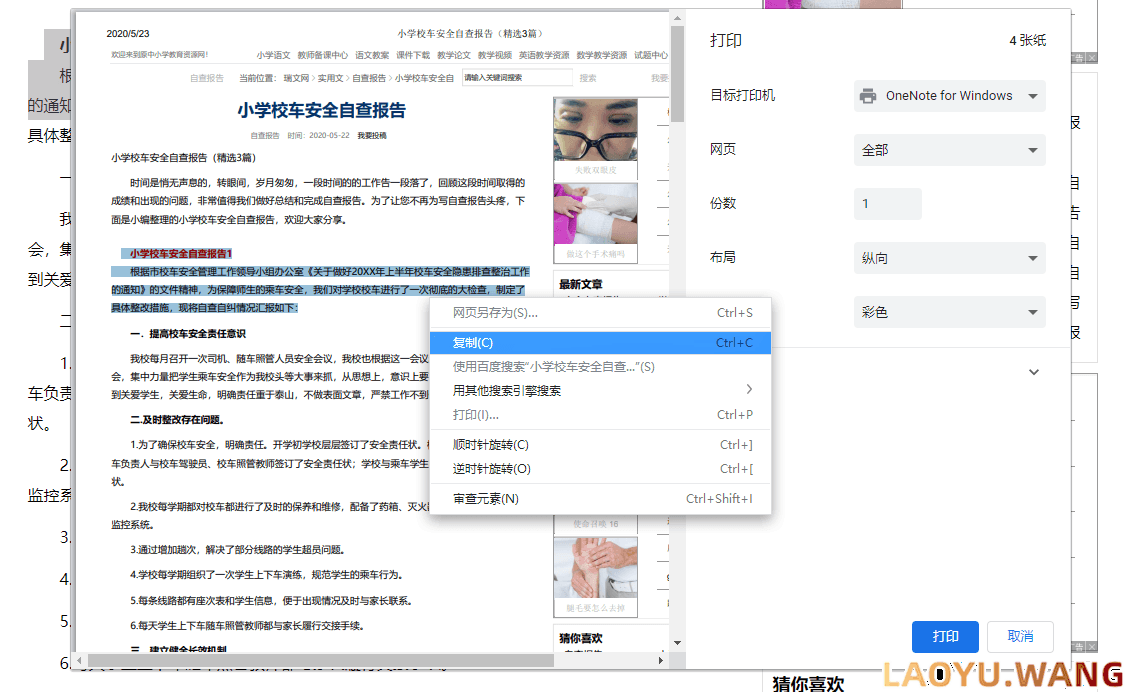This screenshot has height=692, width=1129.
Task: Click the 搜索 button in preview
Action: coord(588,78)
